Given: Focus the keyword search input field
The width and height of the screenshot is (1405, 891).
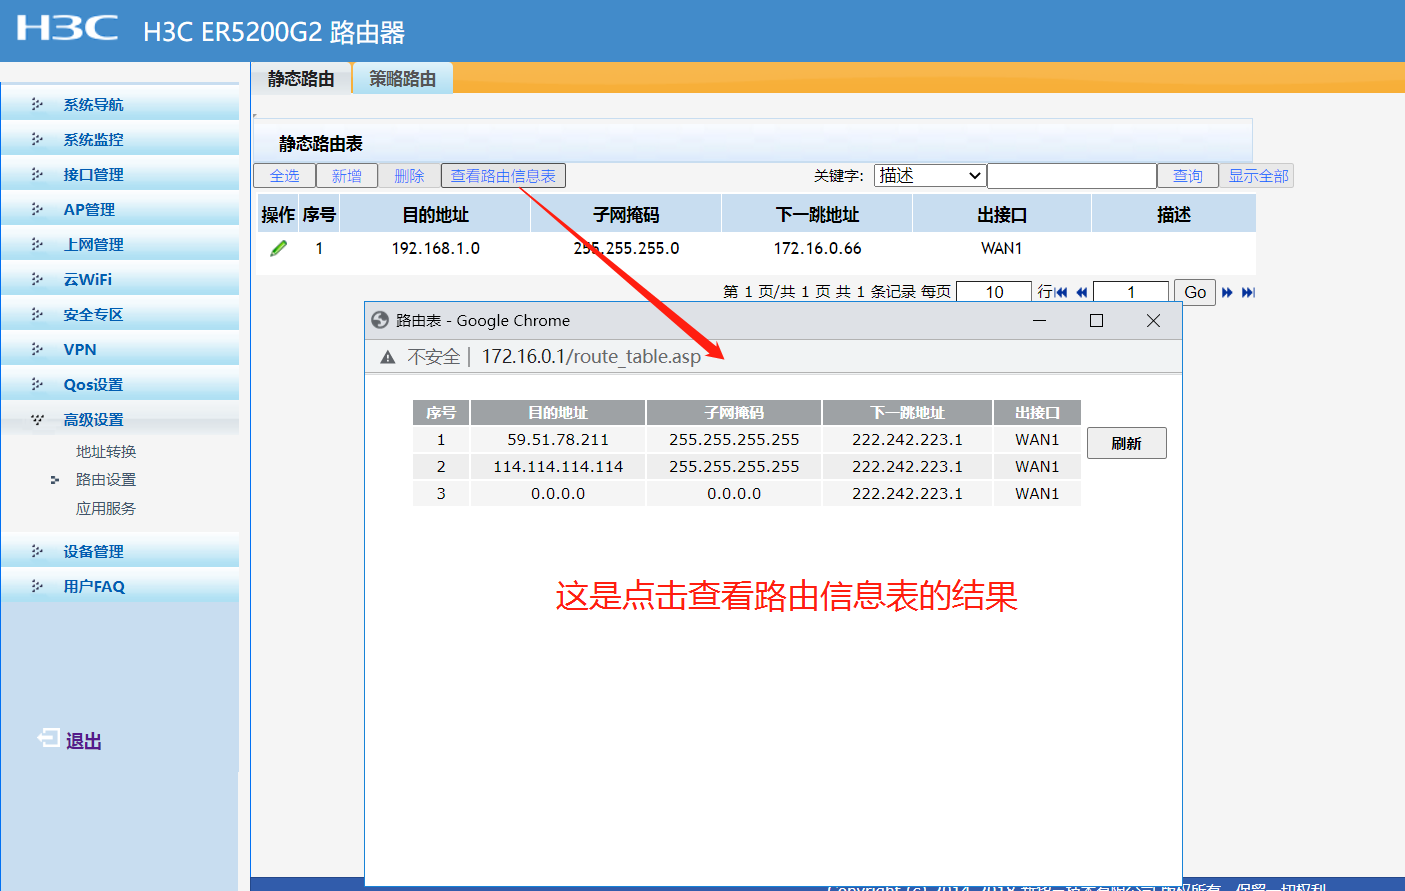Looking at the screenshot, I should click(1072, 176).
